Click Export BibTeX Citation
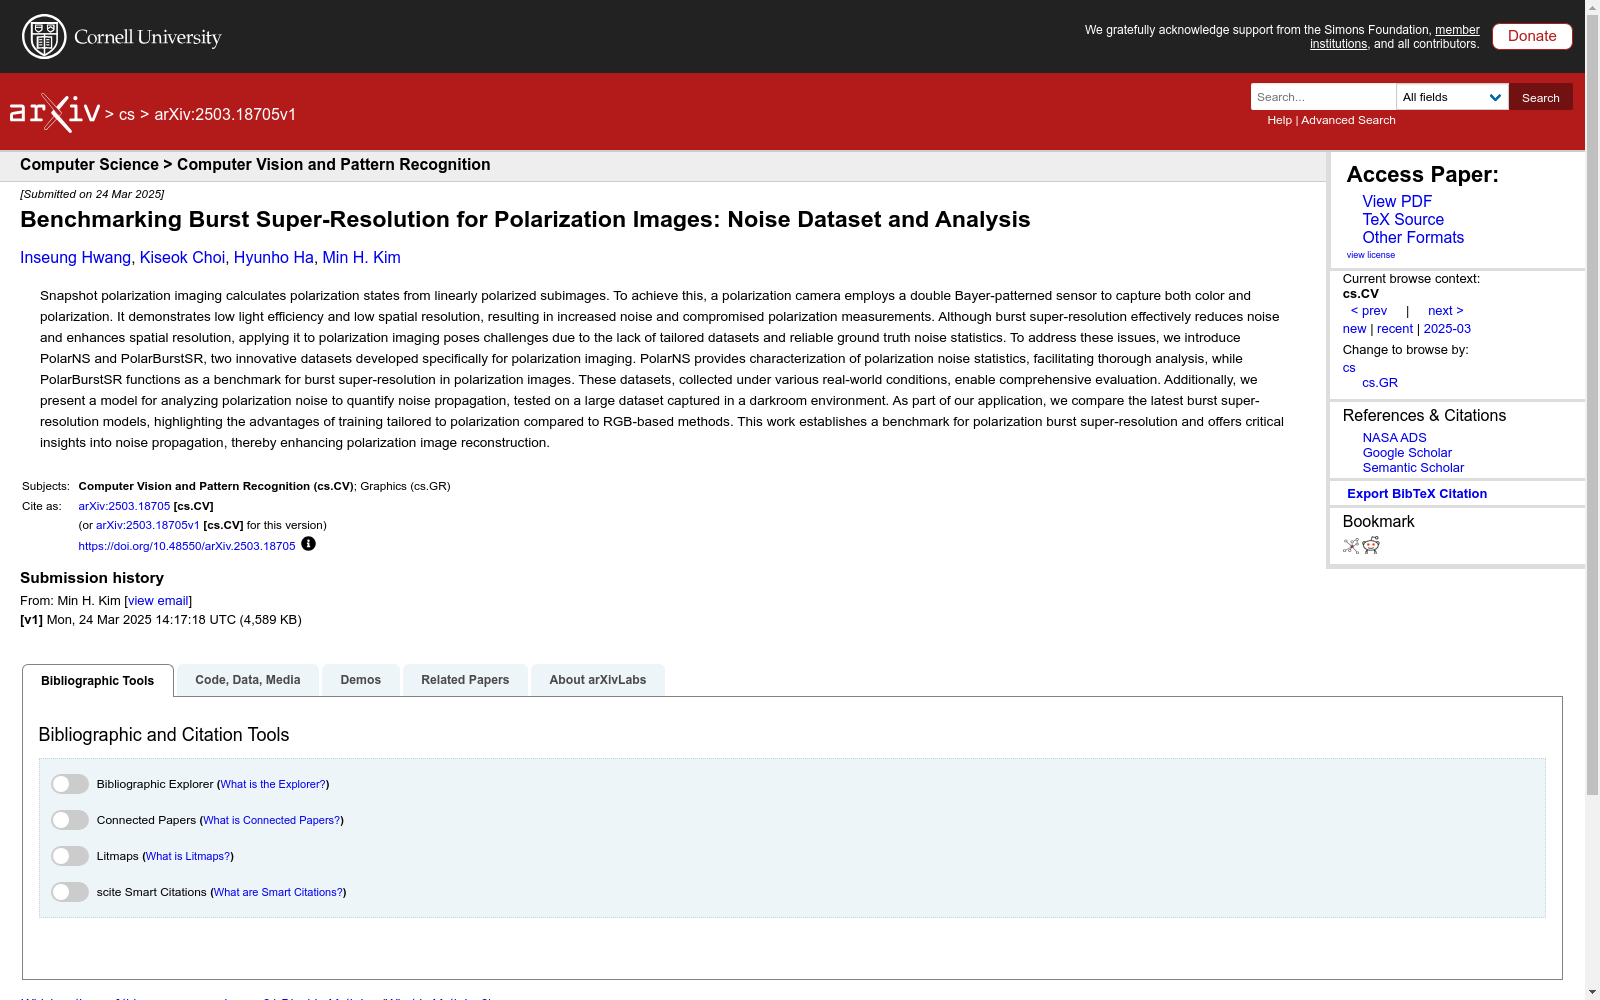This screenshot has height=1000, width=1600. pos(1417,494)
